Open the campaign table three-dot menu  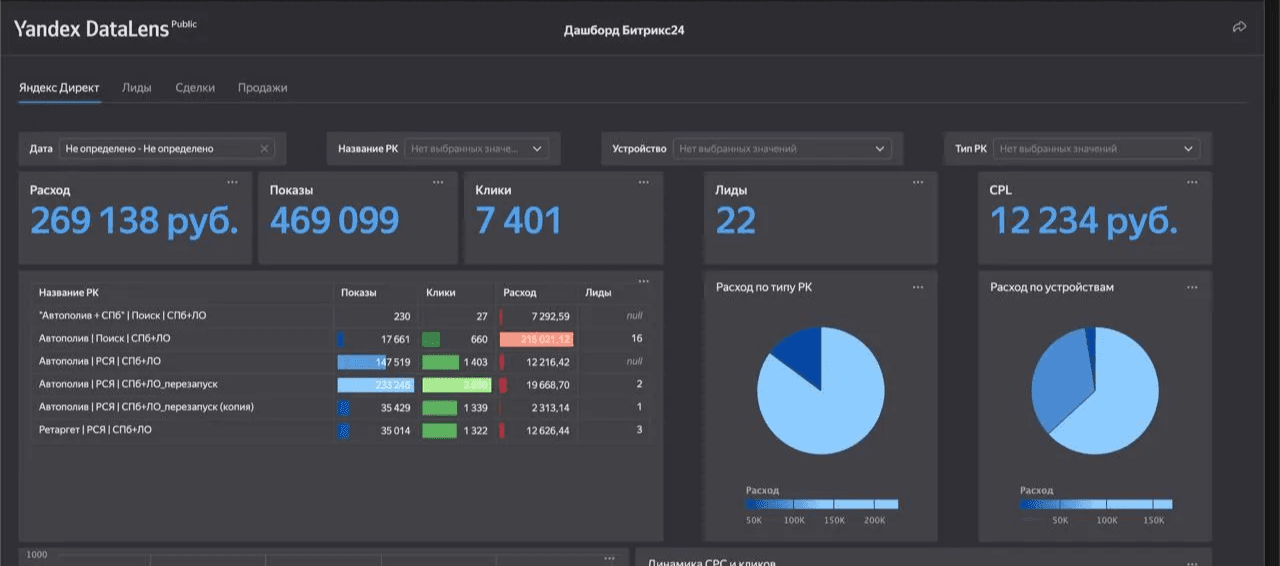[x=643, y=281]
